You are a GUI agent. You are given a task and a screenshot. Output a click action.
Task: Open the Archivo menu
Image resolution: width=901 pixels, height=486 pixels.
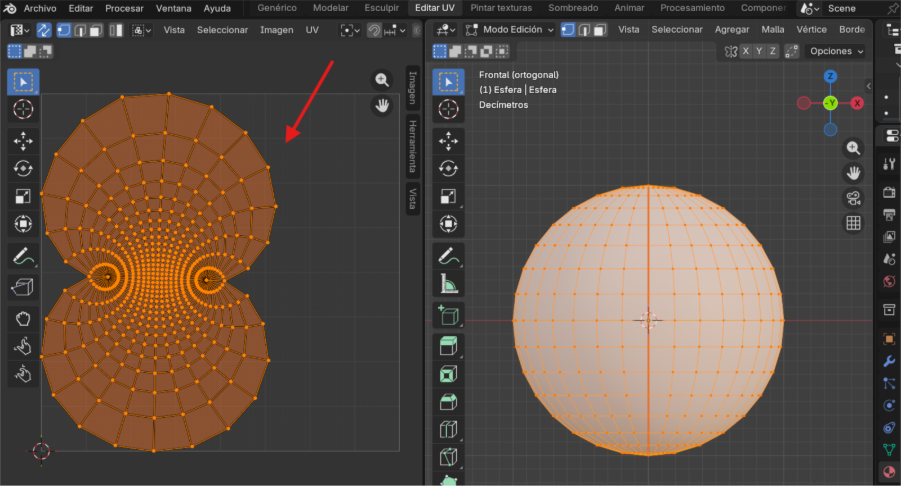tap(40, 8)
